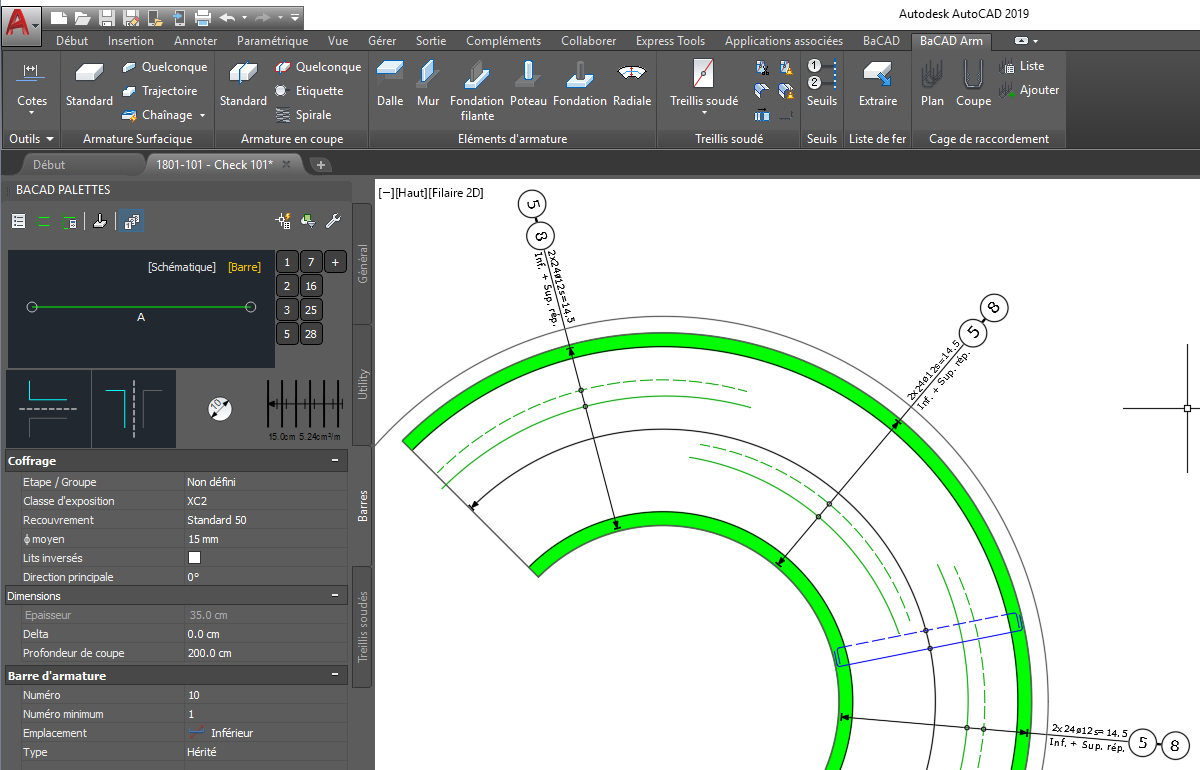1200x770 pixels.
Task: Click the Mur element tool
Action: click(x=428, y=85)
